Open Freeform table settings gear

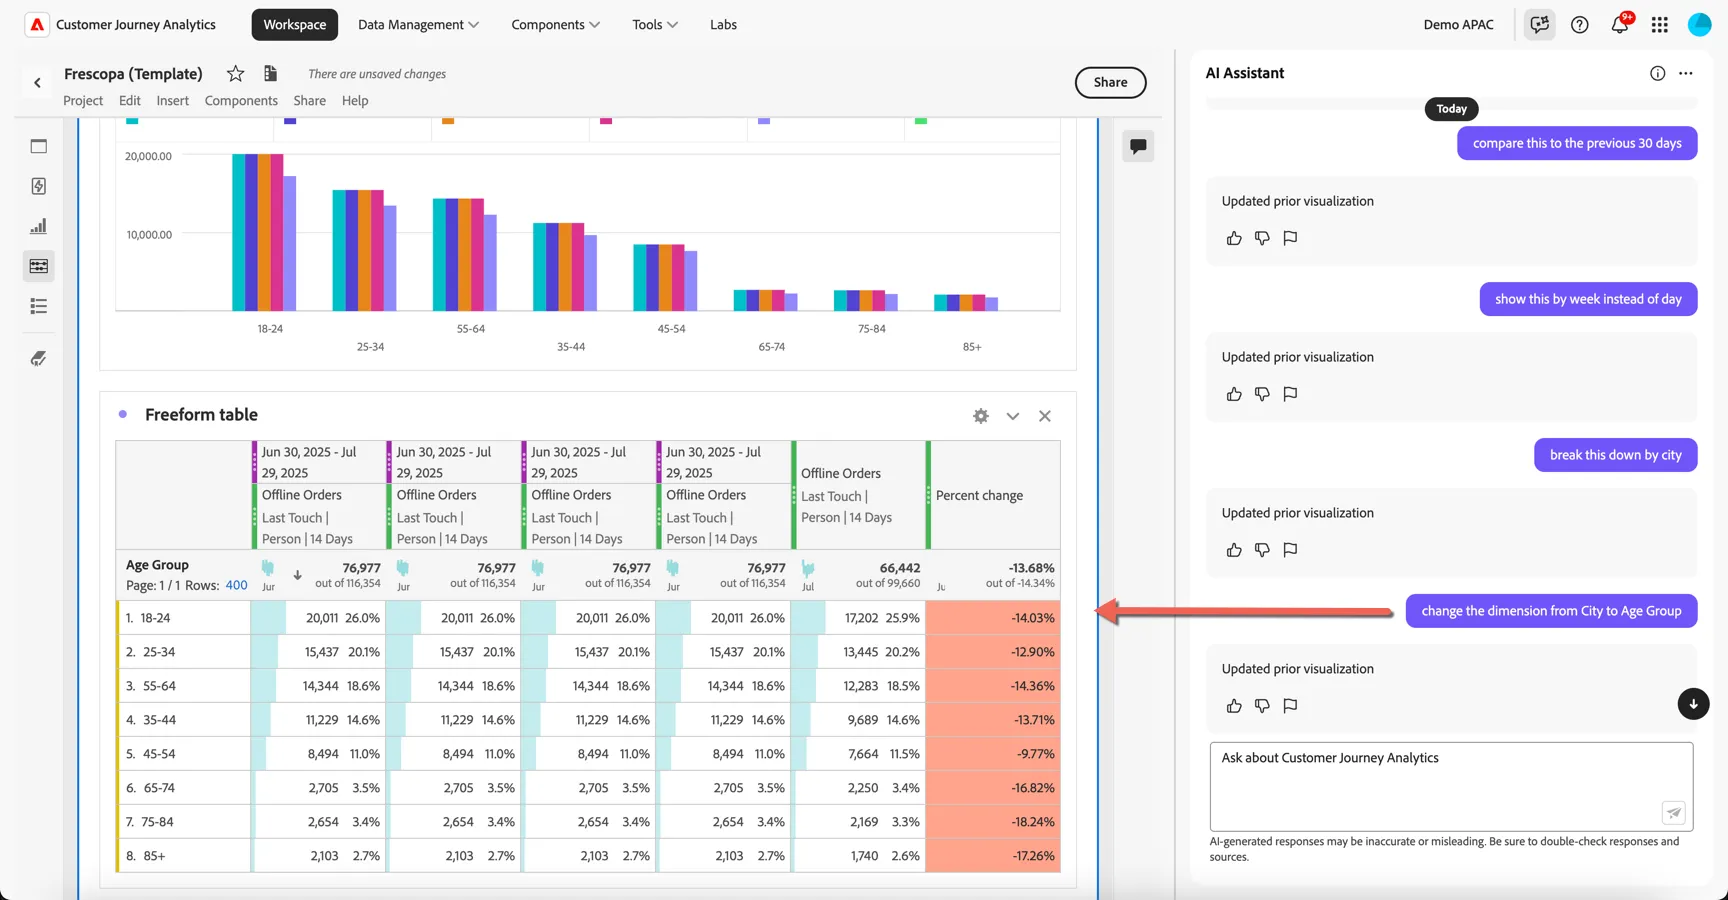(981, 416)
